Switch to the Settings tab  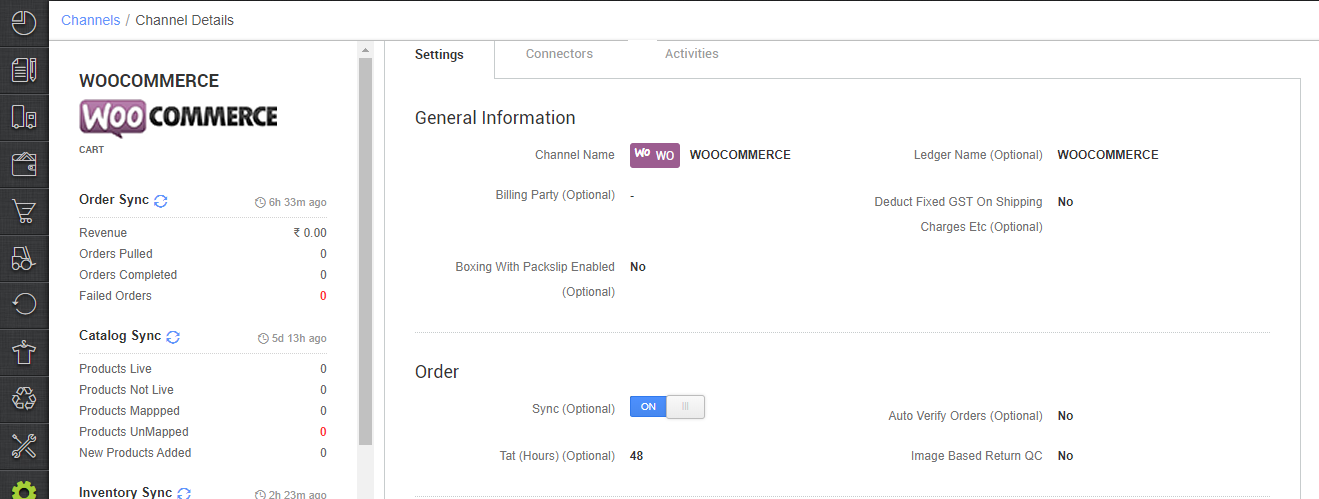point(439,54)
